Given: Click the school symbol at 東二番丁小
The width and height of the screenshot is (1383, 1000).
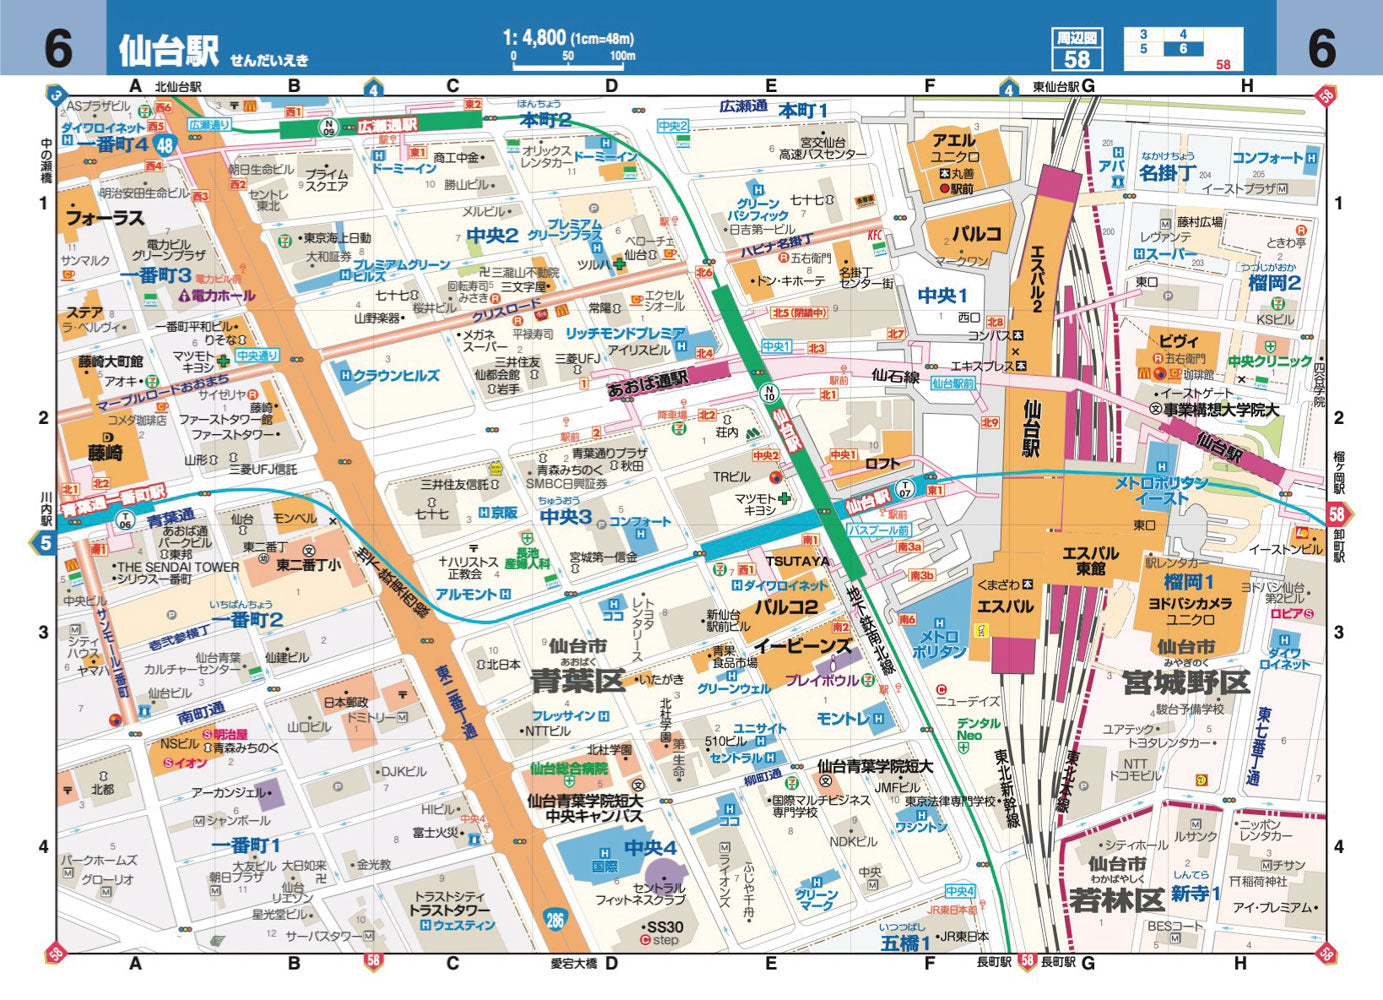Looking at the screenshot, I should 309,550.
